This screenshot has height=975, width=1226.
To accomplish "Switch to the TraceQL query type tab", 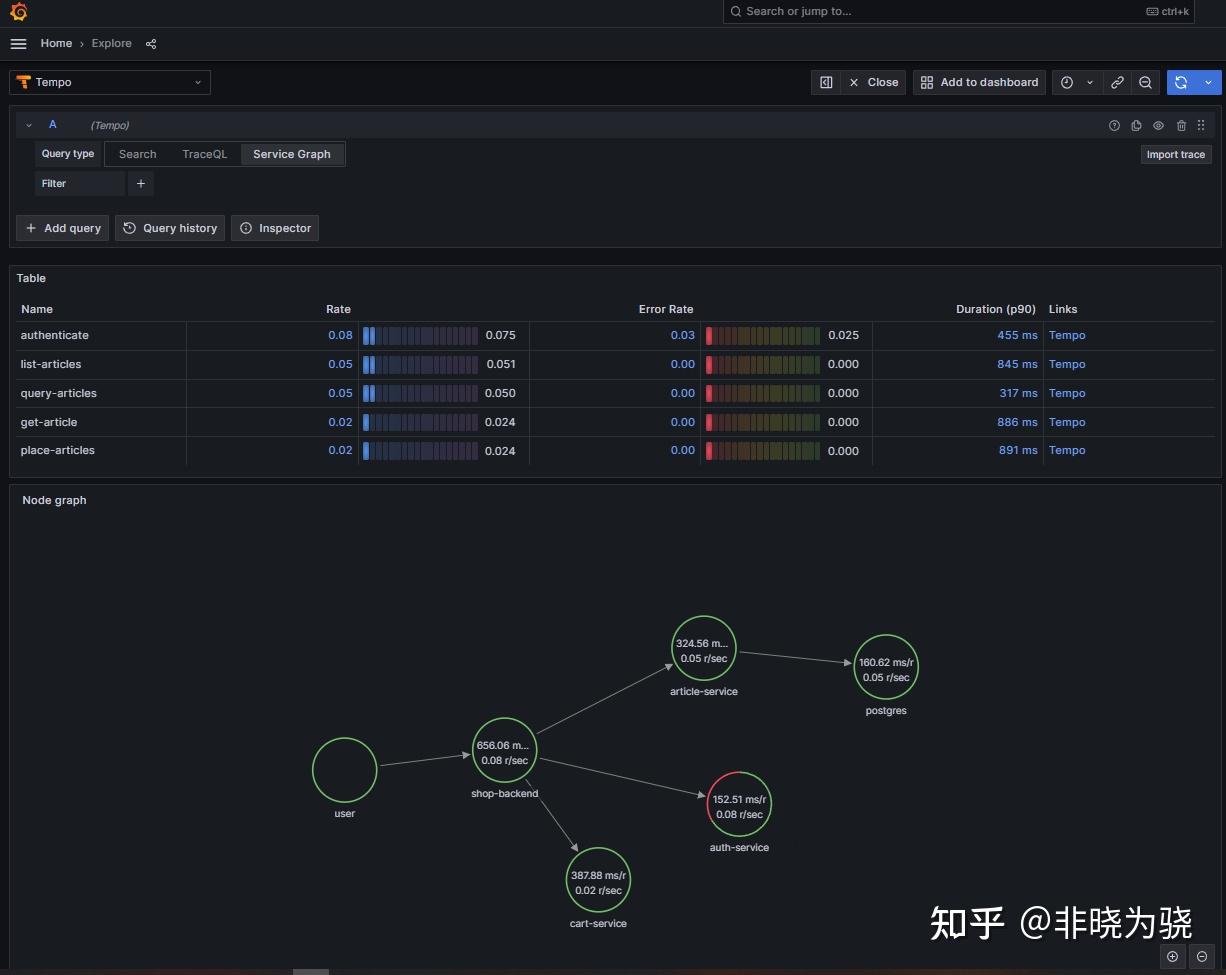I will (204, 154).
